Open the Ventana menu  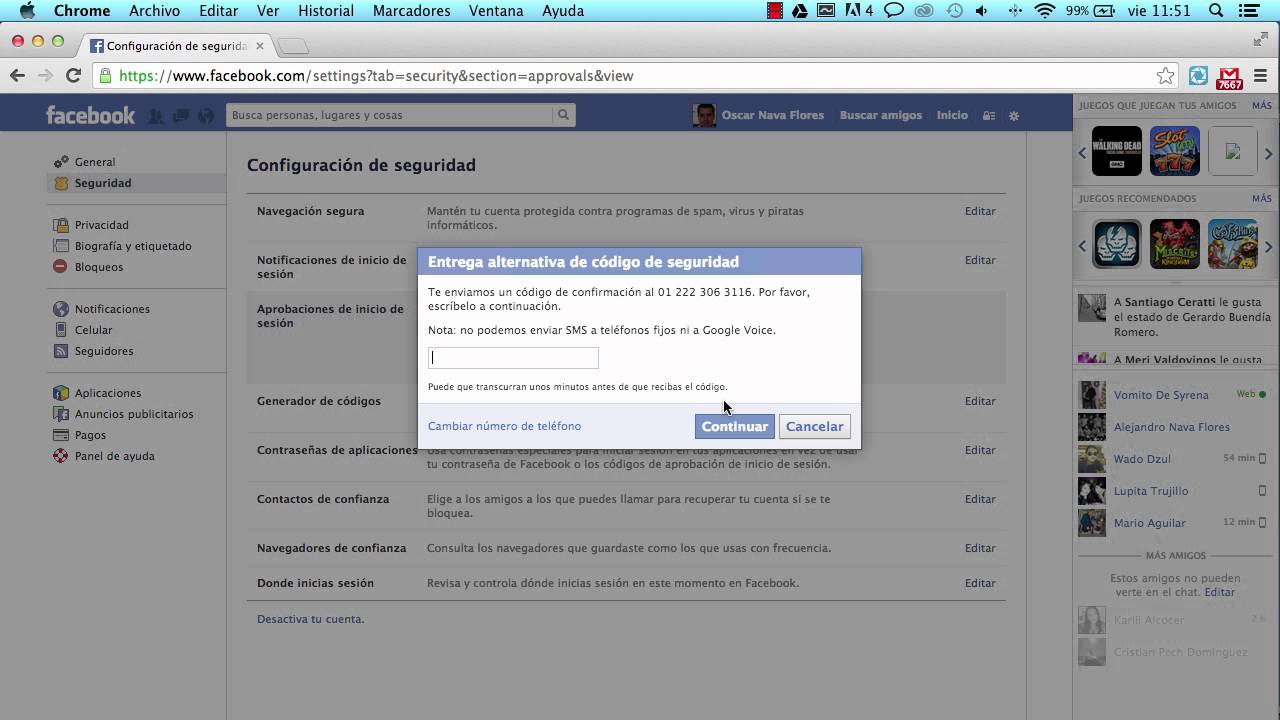point(496,11)
